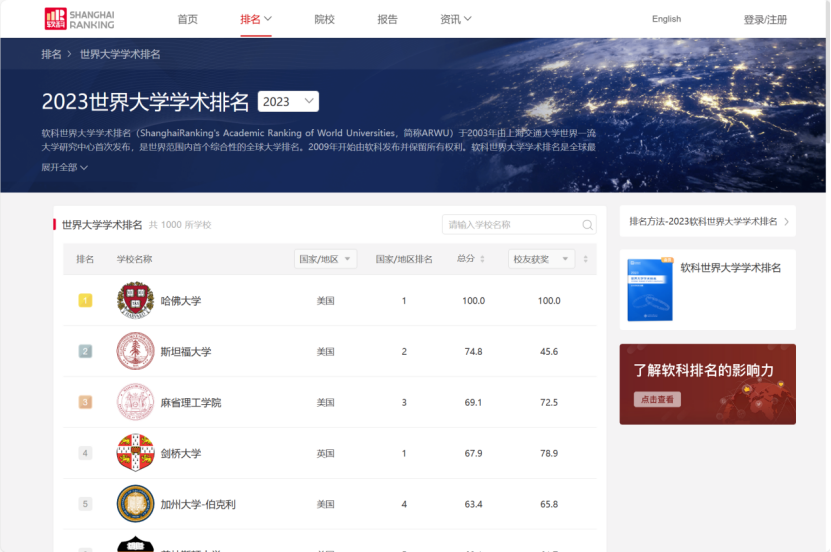The width and height of the screenshot is (831, 552).
Task: Click MIT total score 69.1
Action: [x=473, y=403]
